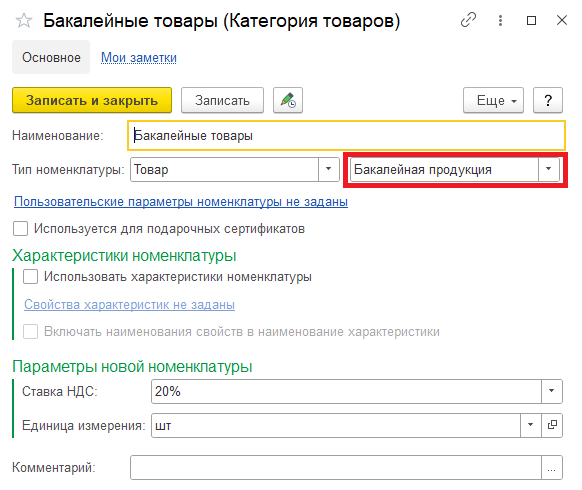Viewport: 582px width, 490px height.
Task: Open the Еще menu button
Action: (x=493, y=100)
